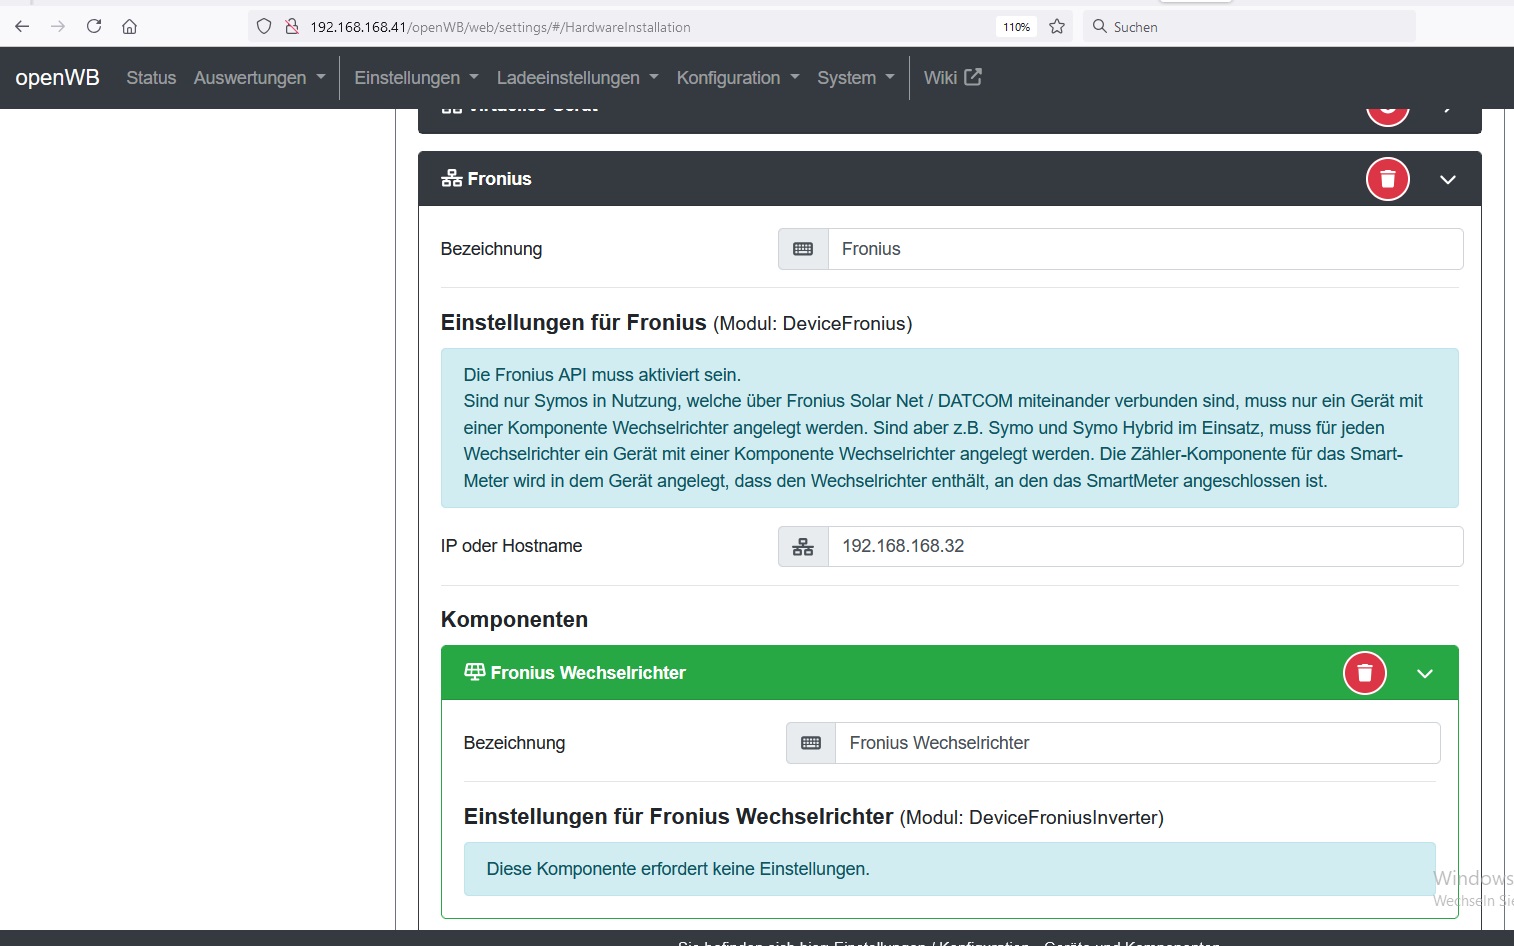Open the Konfiguration dropdown menu
This screenshot has height=946, width=1514.
tap(738, 78)
